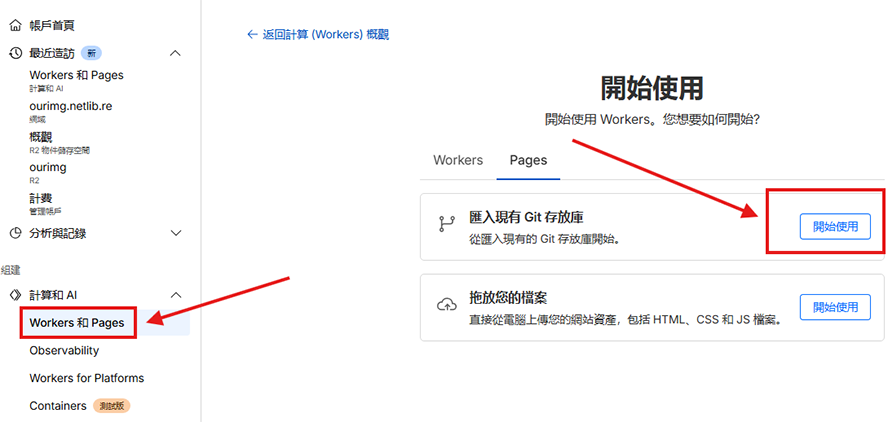Click the Git branch icon in import card
Screen dimensions: 888x422
[447, 224]
